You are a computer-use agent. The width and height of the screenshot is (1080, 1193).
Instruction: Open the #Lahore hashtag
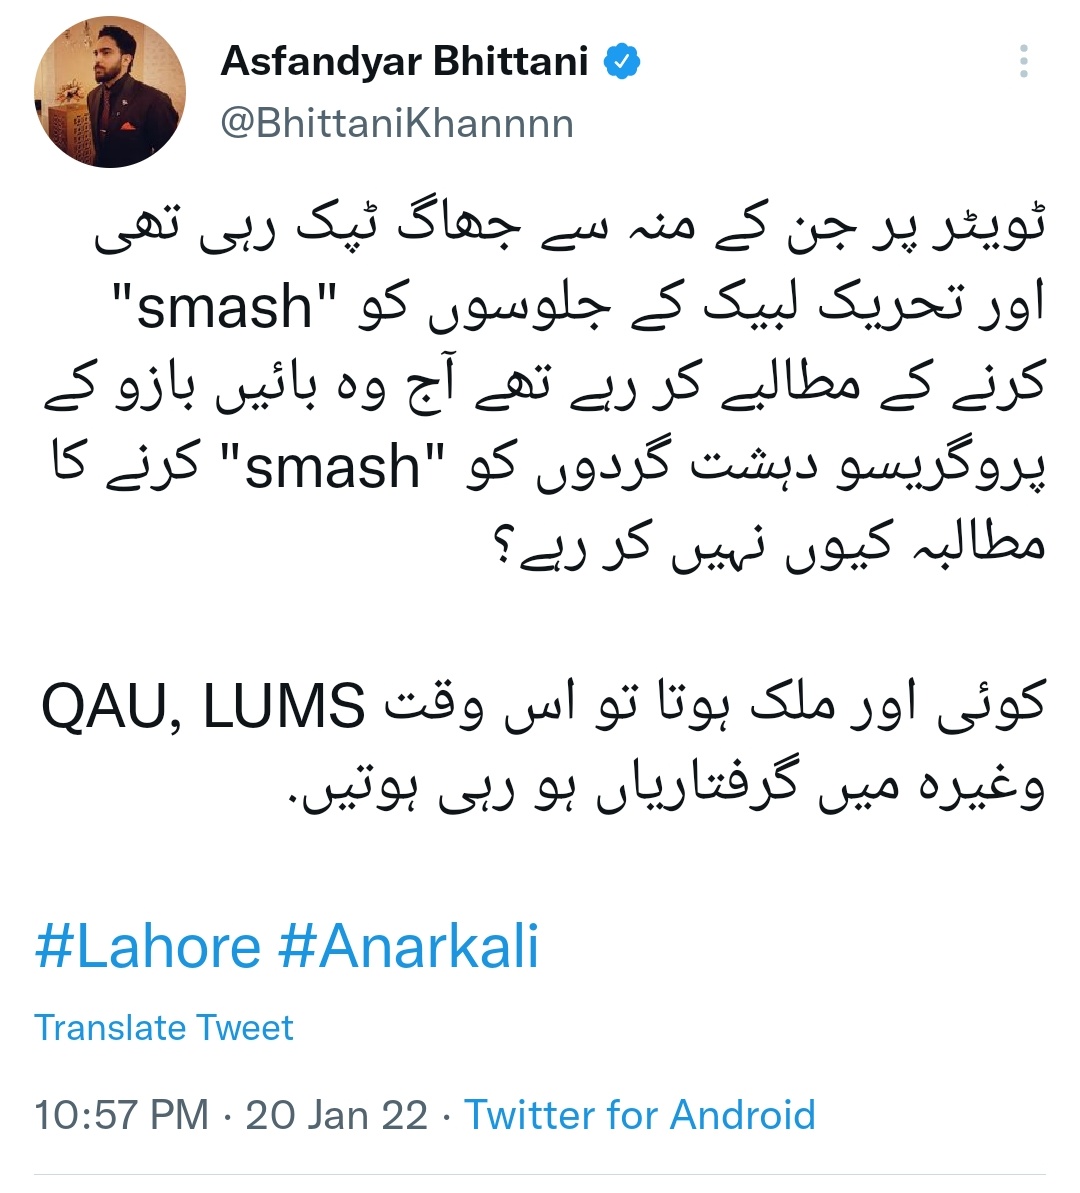point(148,946)
